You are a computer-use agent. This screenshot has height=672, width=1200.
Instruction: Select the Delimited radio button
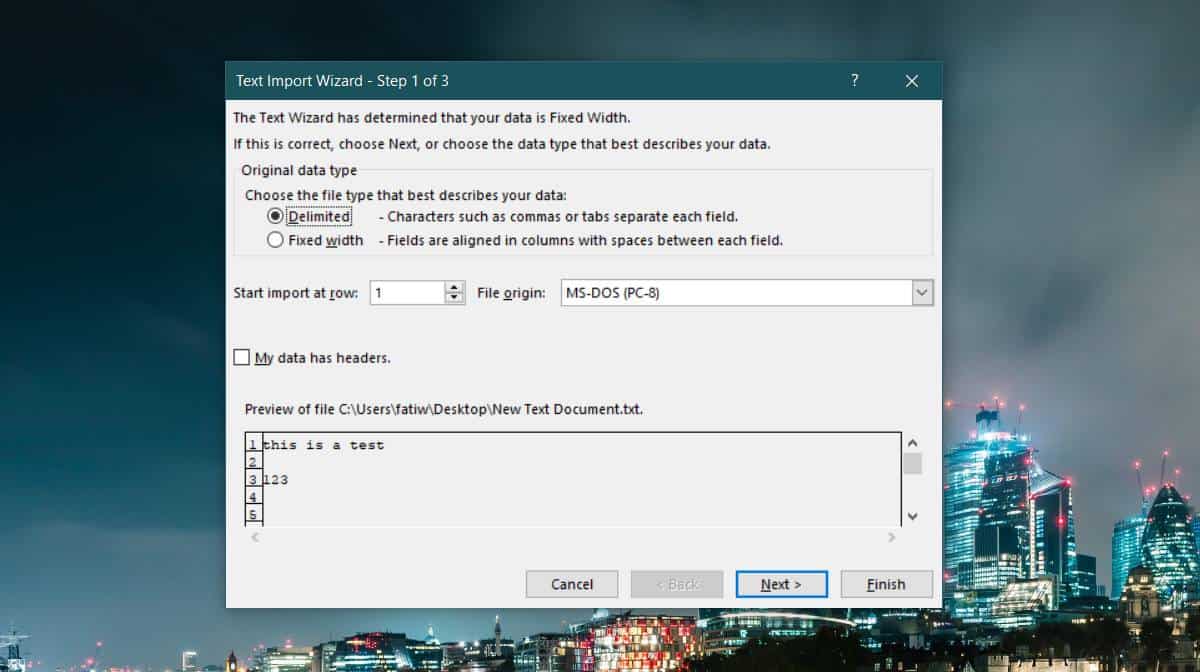coord(275,216)
